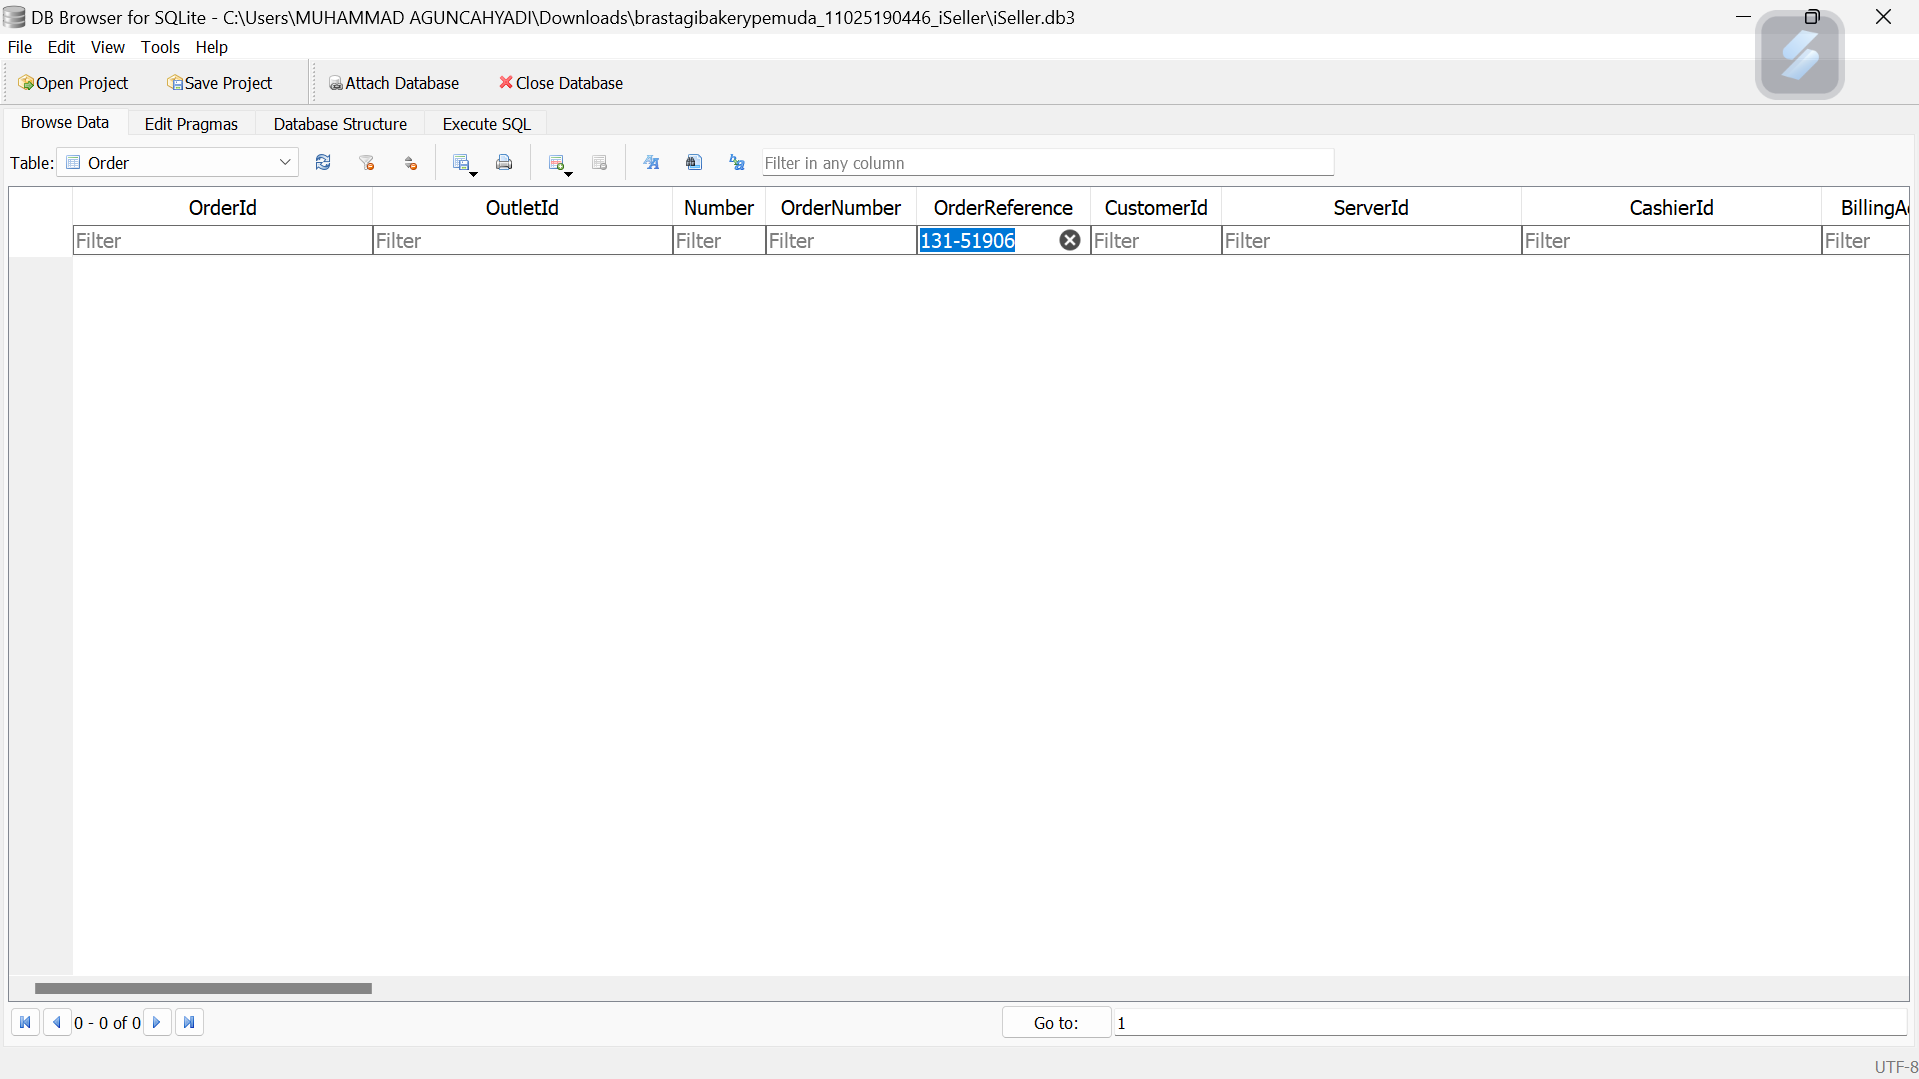Delete current record icon
The image size is (1919, 1079).
600,163
